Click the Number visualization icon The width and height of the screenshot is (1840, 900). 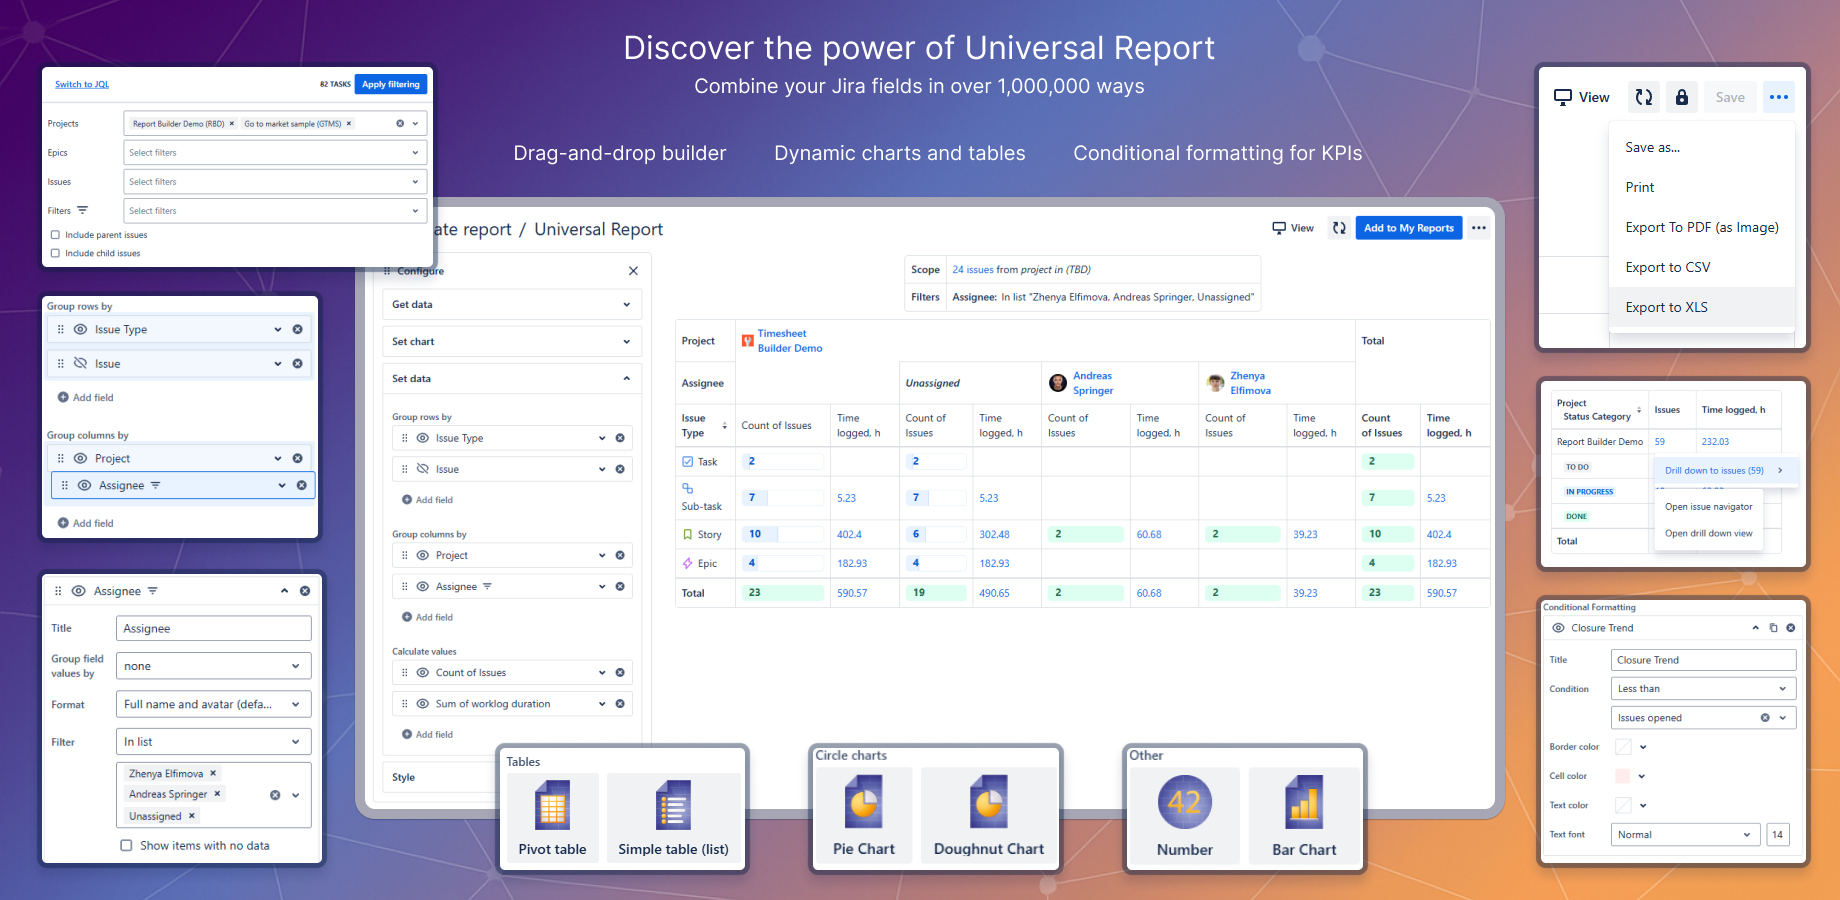1184,802
